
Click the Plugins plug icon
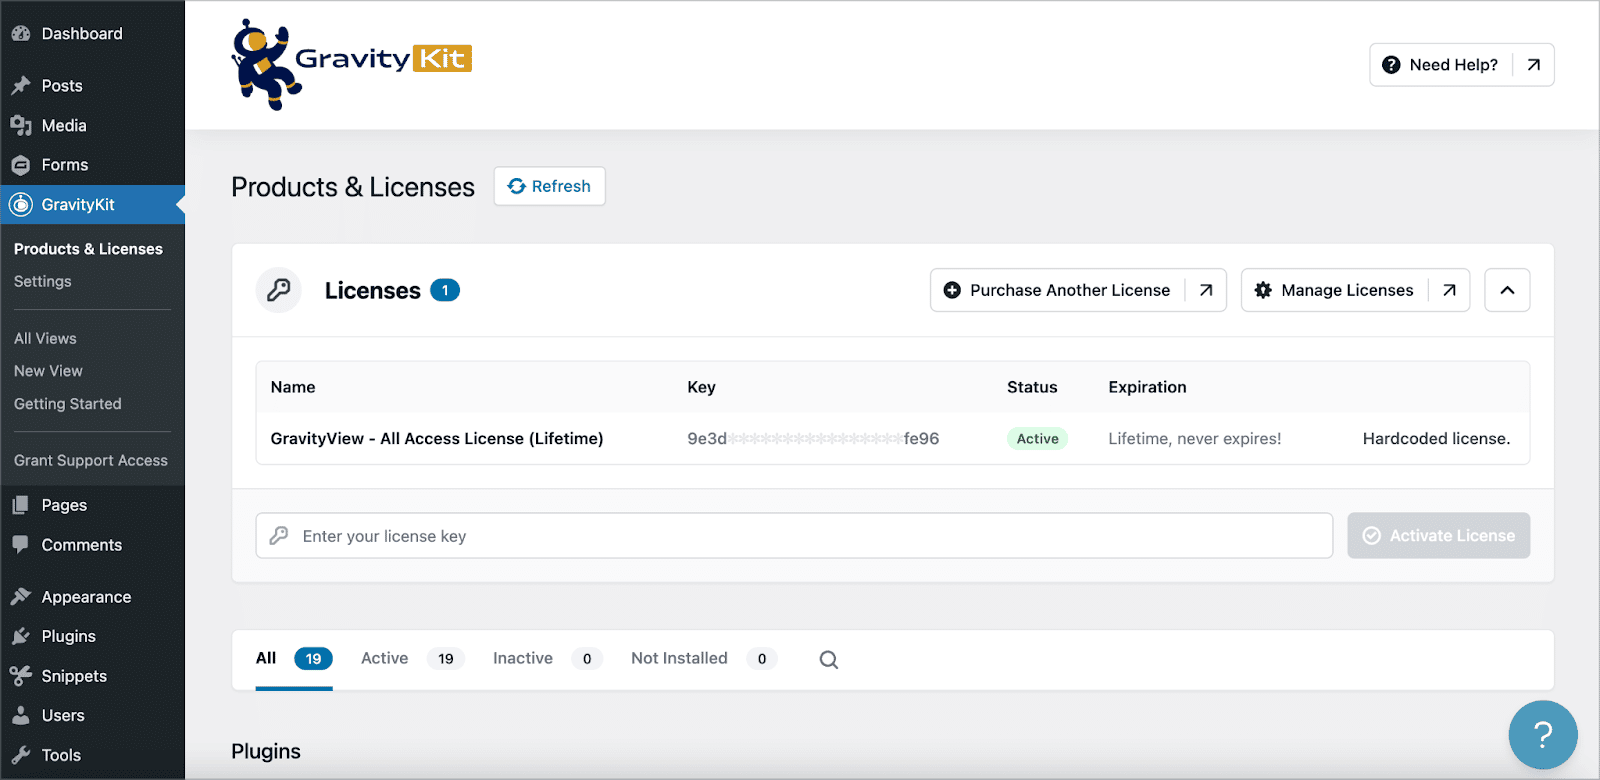point(21,636)
